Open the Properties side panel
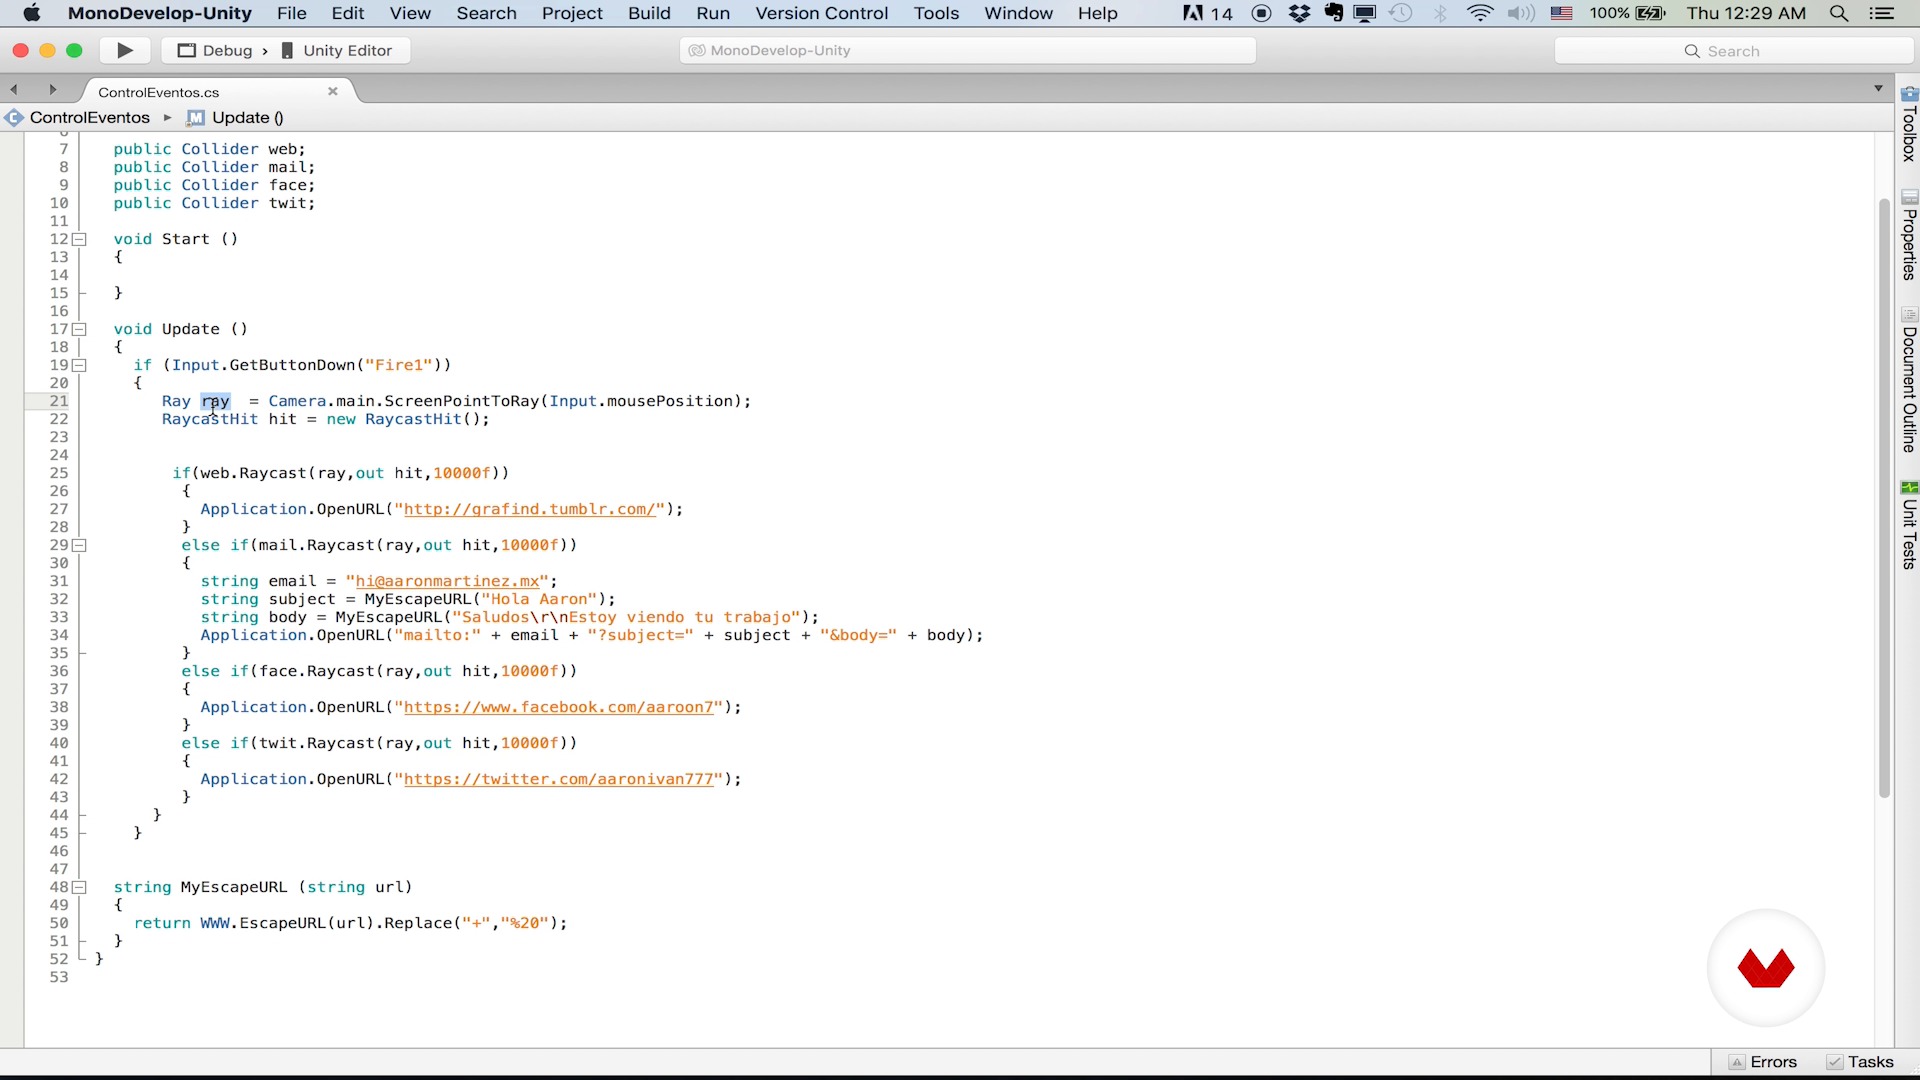This screenshot has width=1920, height=1080. (x=1909, y=235)
